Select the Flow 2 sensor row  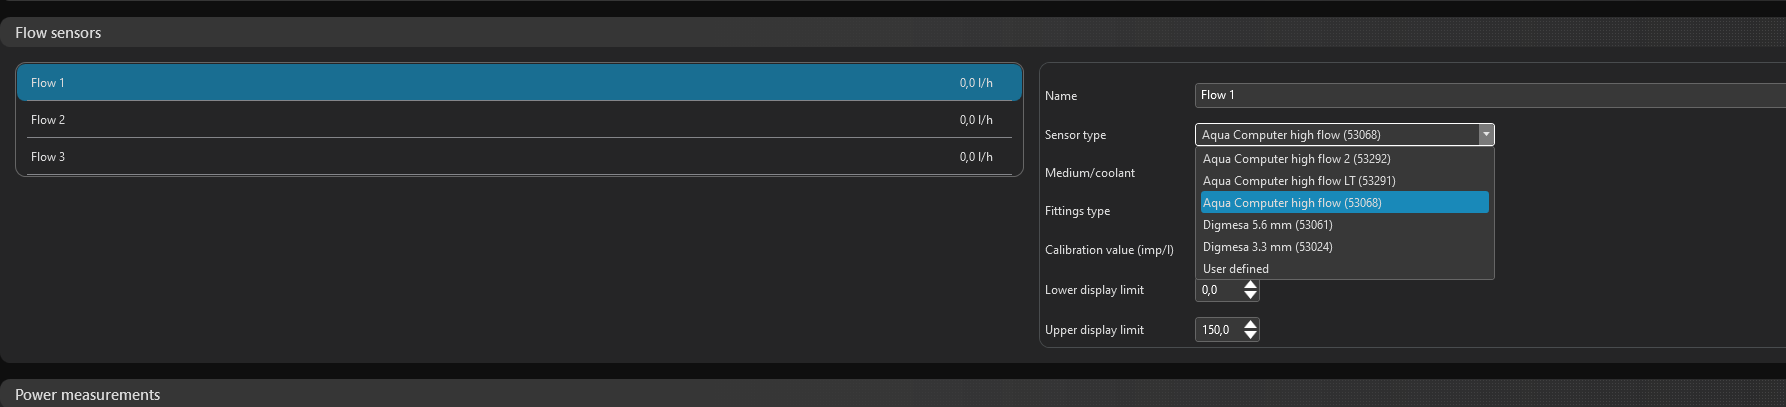tap(519, 120)
